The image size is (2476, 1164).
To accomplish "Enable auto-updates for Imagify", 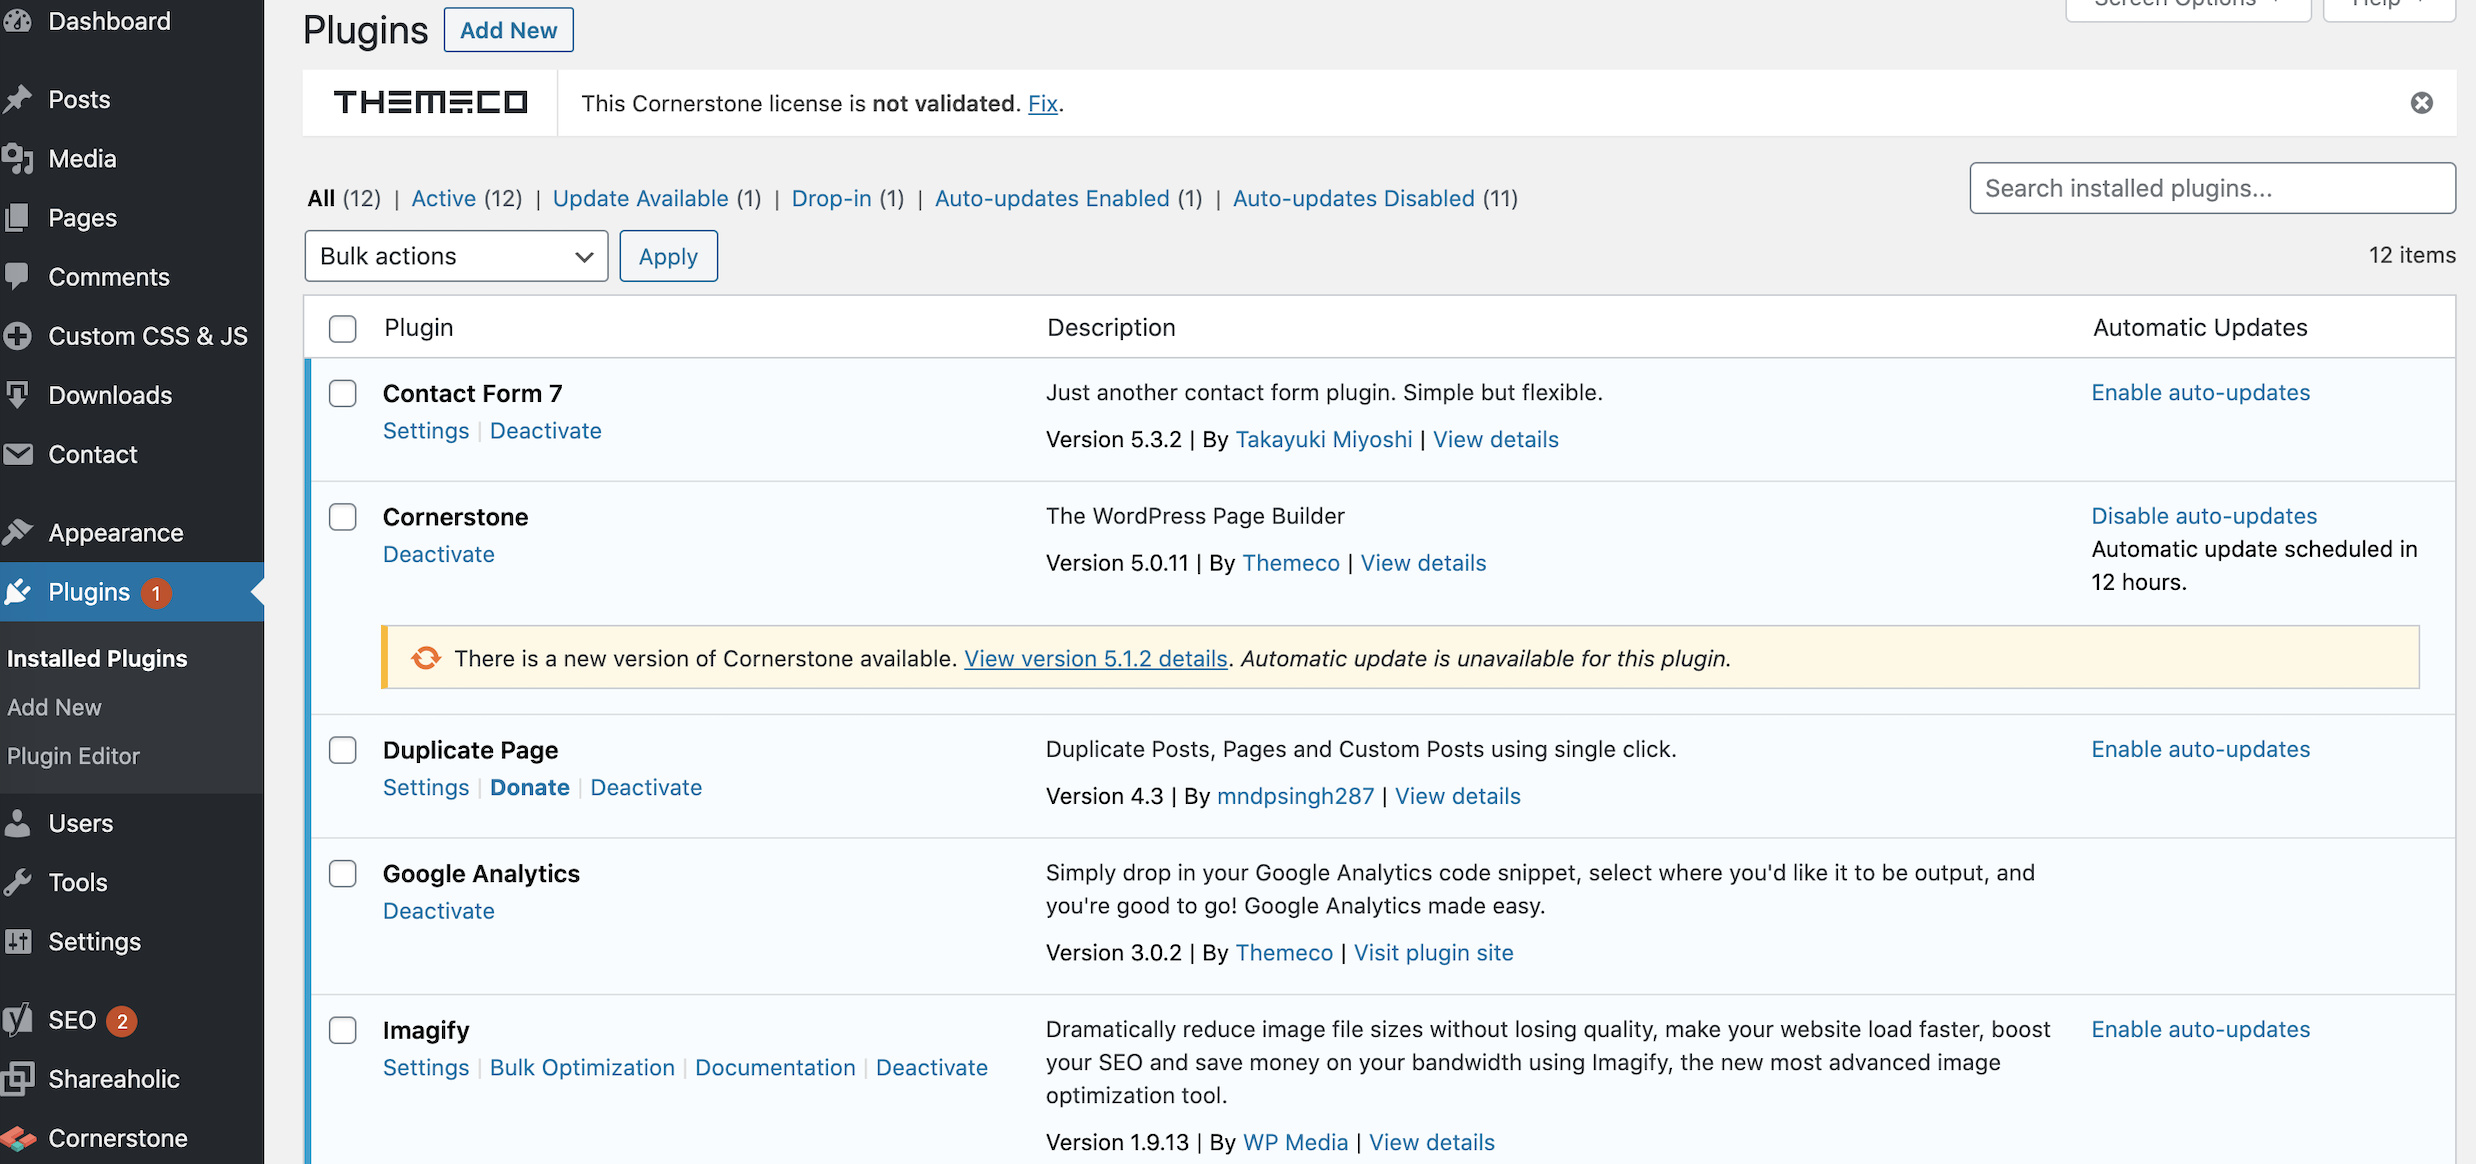I will tap(2201, 1029).
